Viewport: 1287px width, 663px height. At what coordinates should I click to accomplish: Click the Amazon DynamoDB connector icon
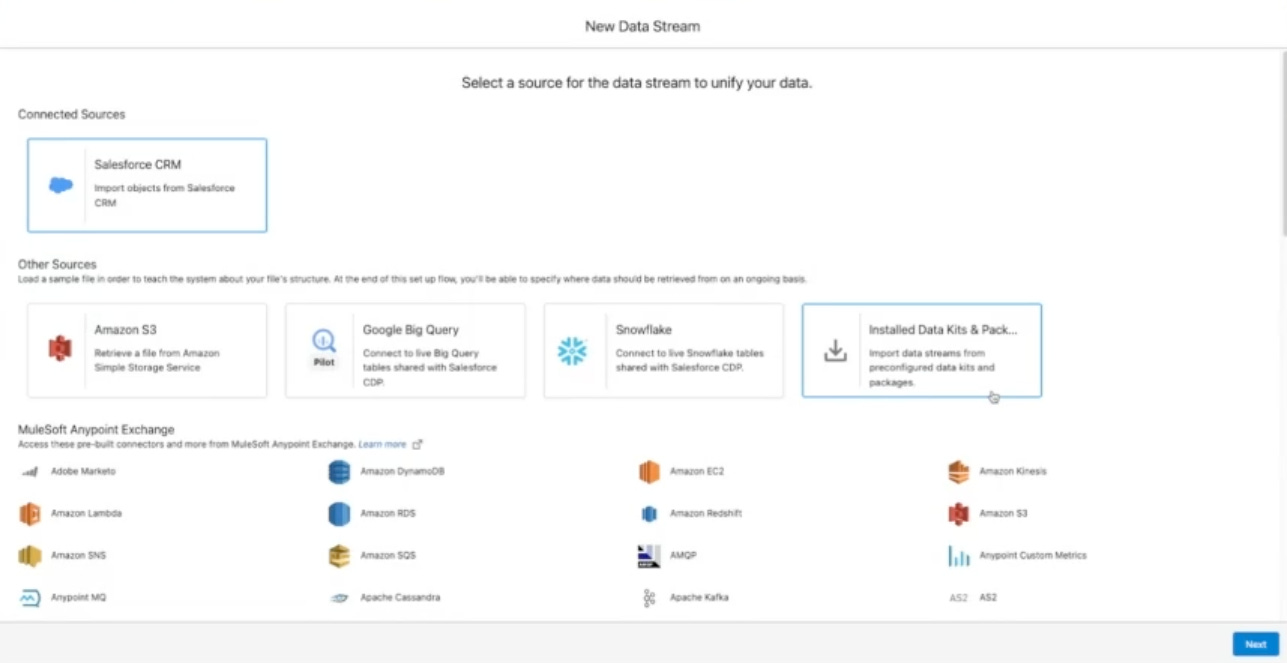pyautogui.click(x=340, y=472)
